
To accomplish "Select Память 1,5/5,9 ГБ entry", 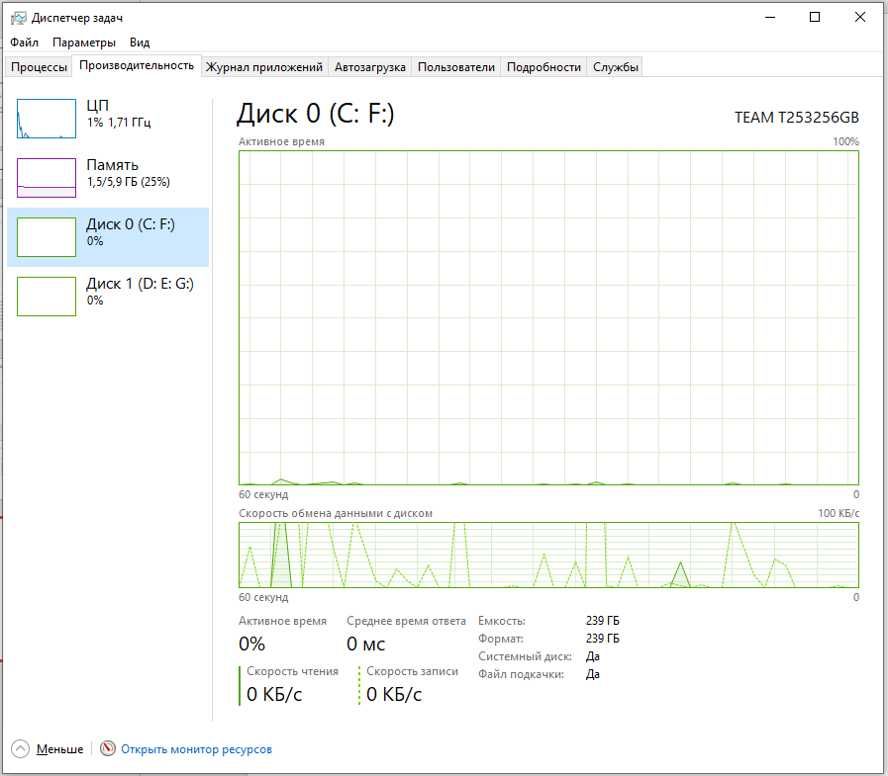I will (x=108, y=178).
